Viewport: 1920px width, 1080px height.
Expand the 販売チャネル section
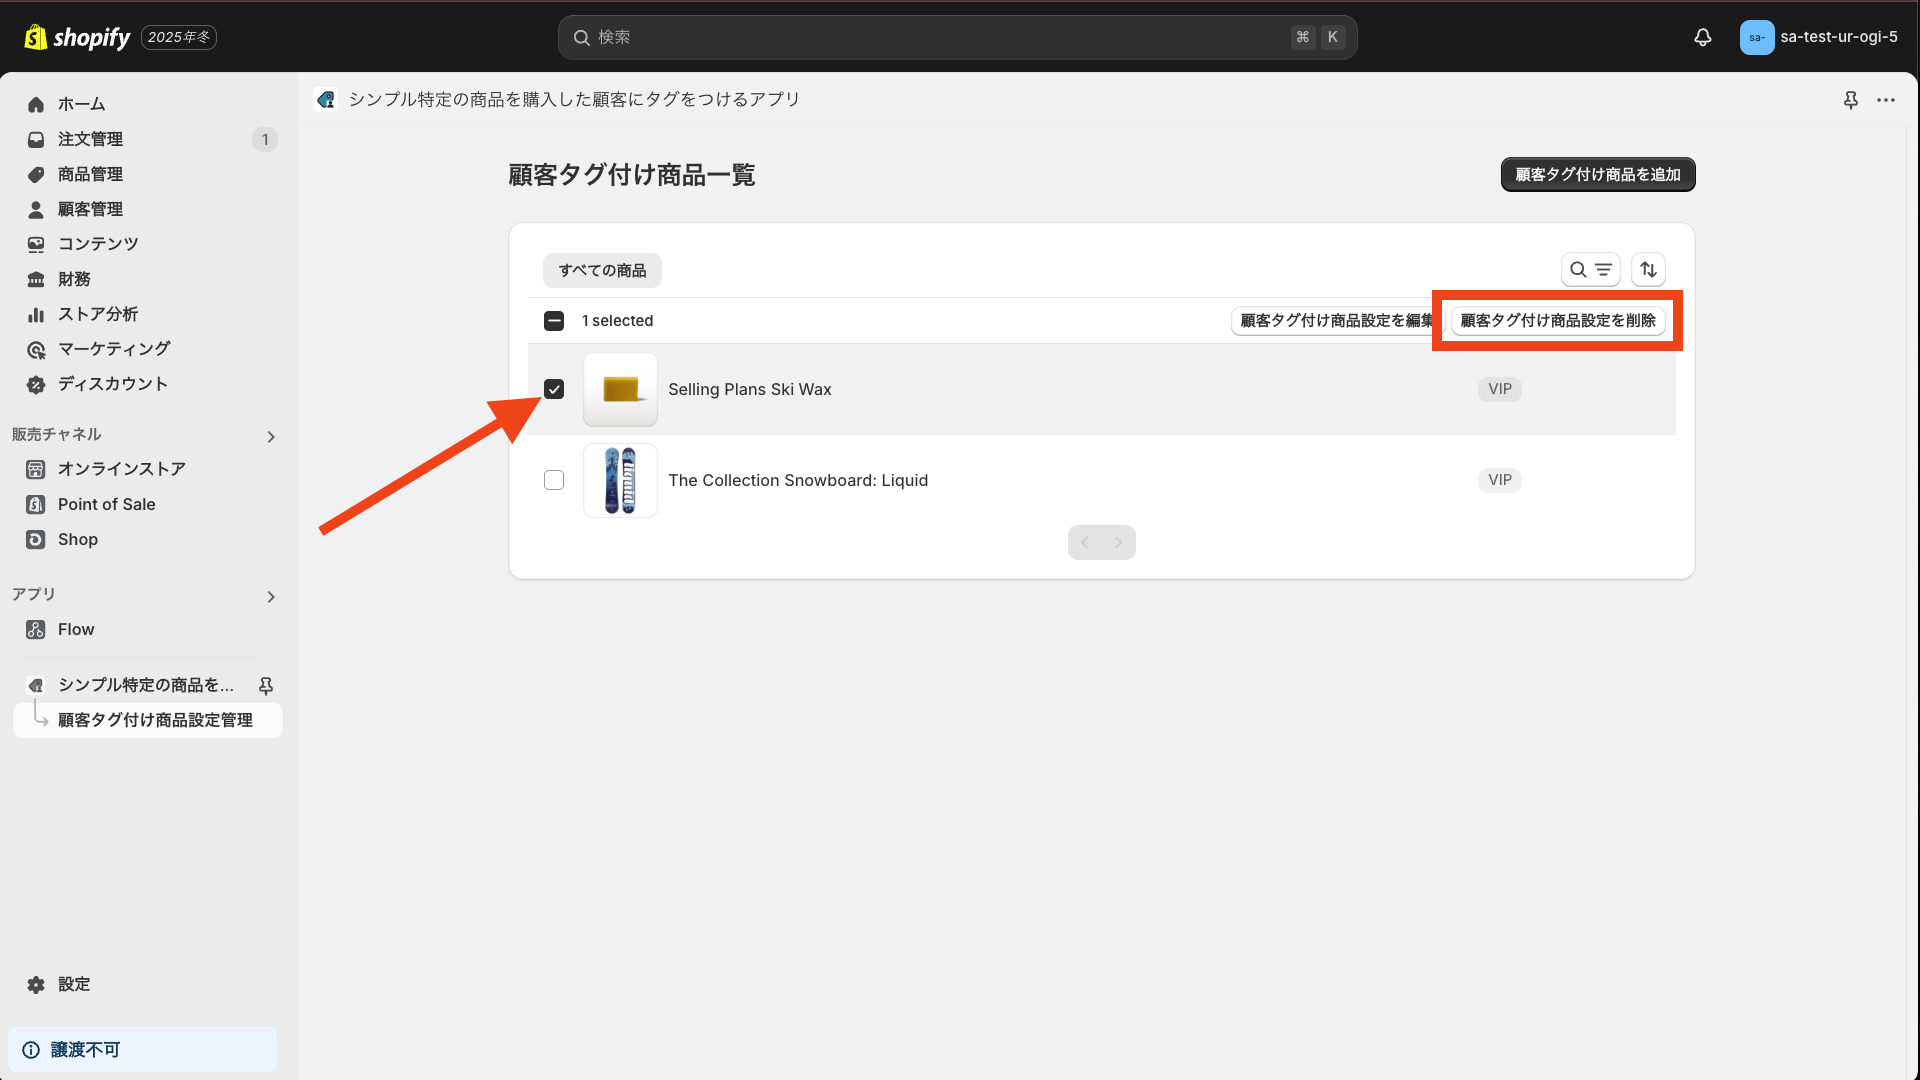[x=270, y=436]
